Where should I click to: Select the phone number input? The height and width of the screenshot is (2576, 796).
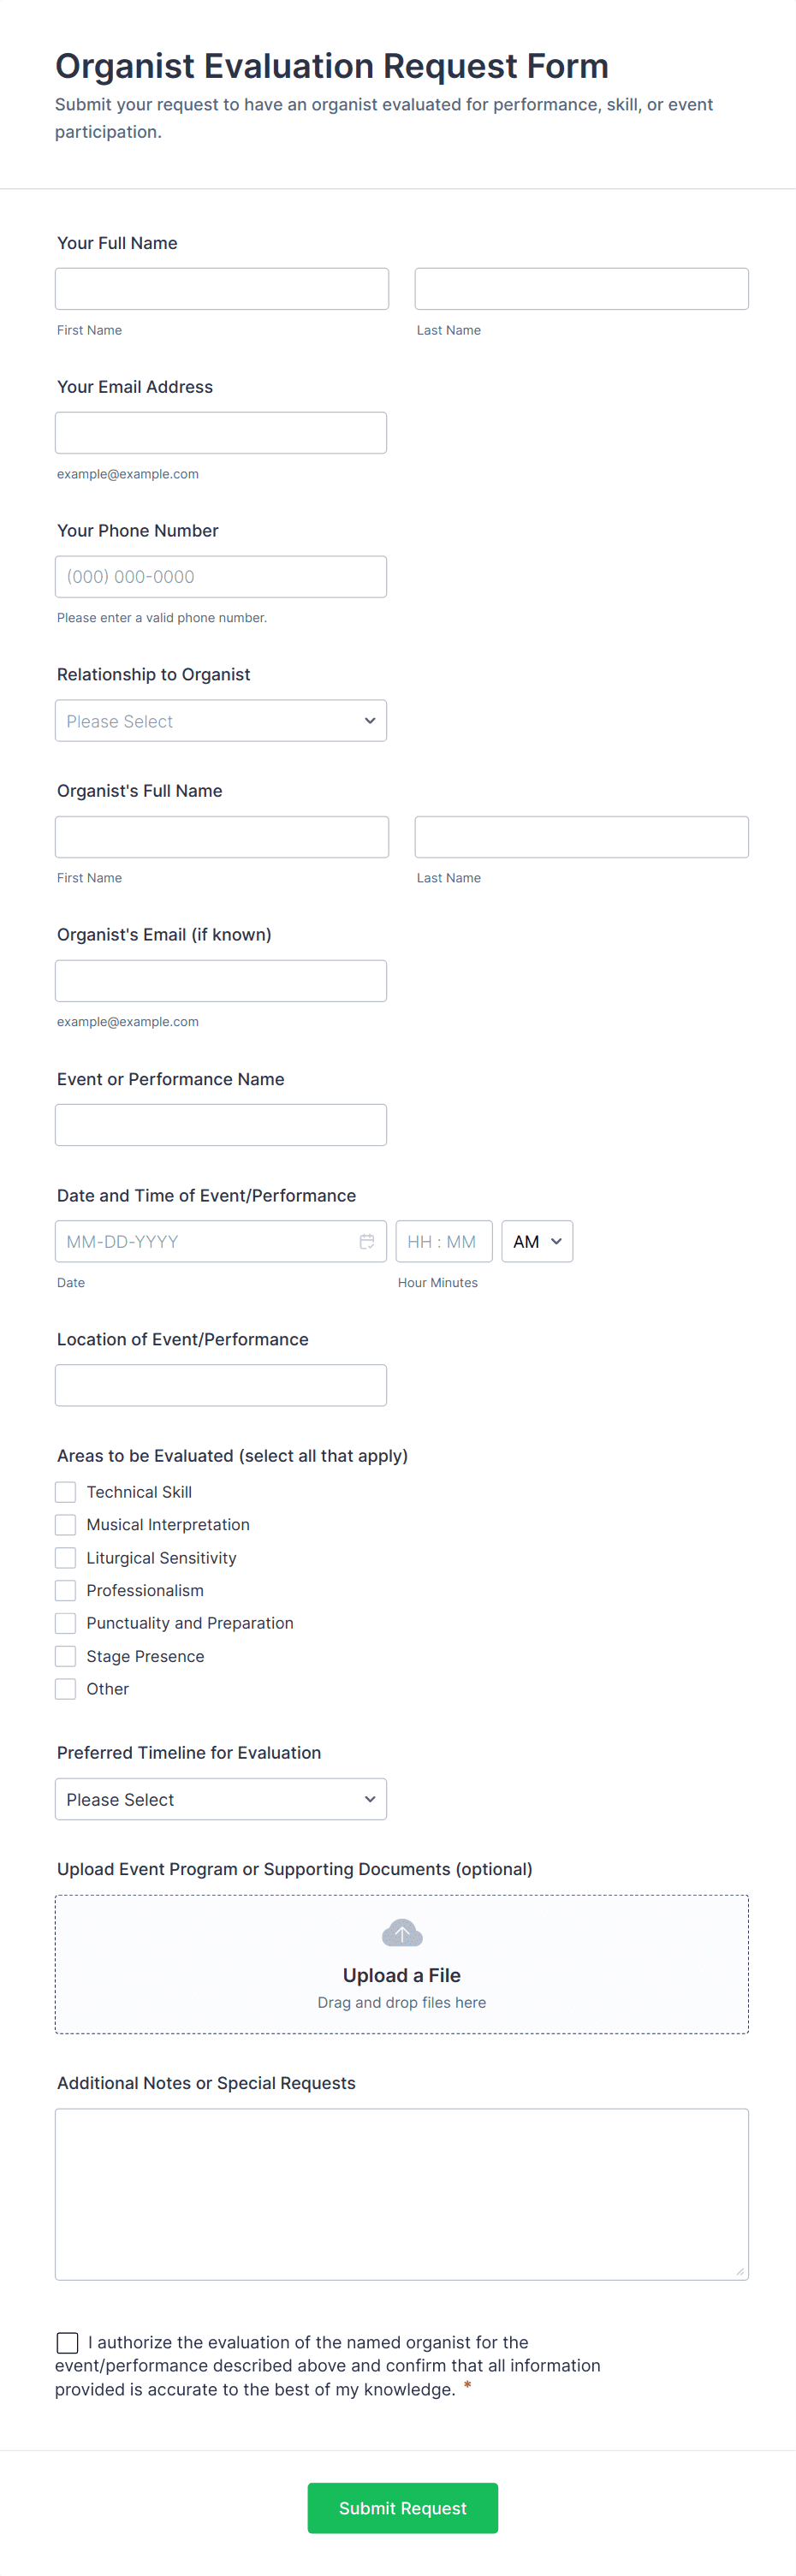click(x=221, y=577)
